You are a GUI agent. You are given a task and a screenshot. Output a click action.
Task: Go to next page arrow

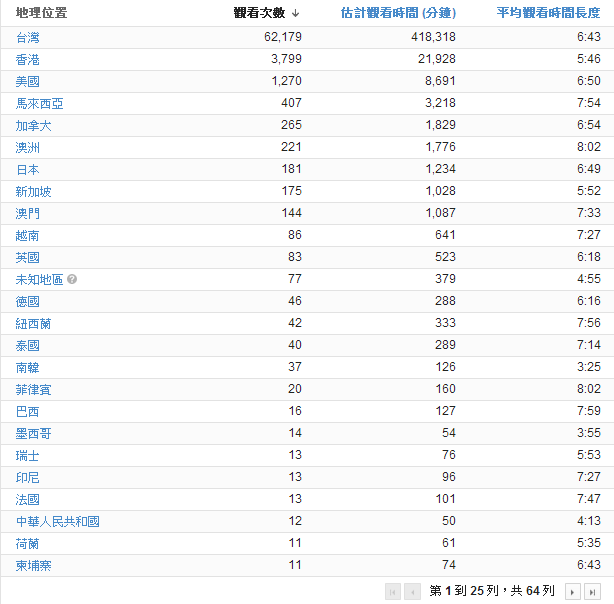coord(572,591)
